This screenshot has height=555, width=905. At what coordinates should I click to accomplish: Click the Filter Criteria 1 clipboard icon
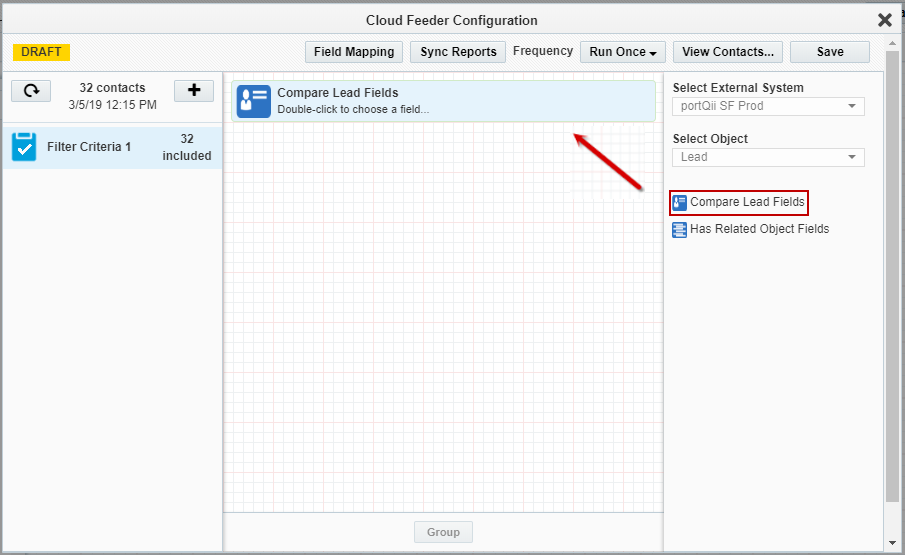24,147
